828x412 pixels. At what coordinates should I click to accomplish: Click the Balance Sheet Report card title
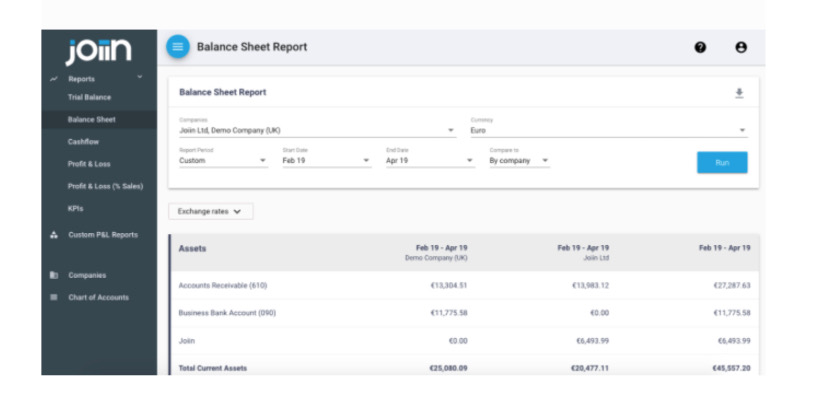(222, 92)
